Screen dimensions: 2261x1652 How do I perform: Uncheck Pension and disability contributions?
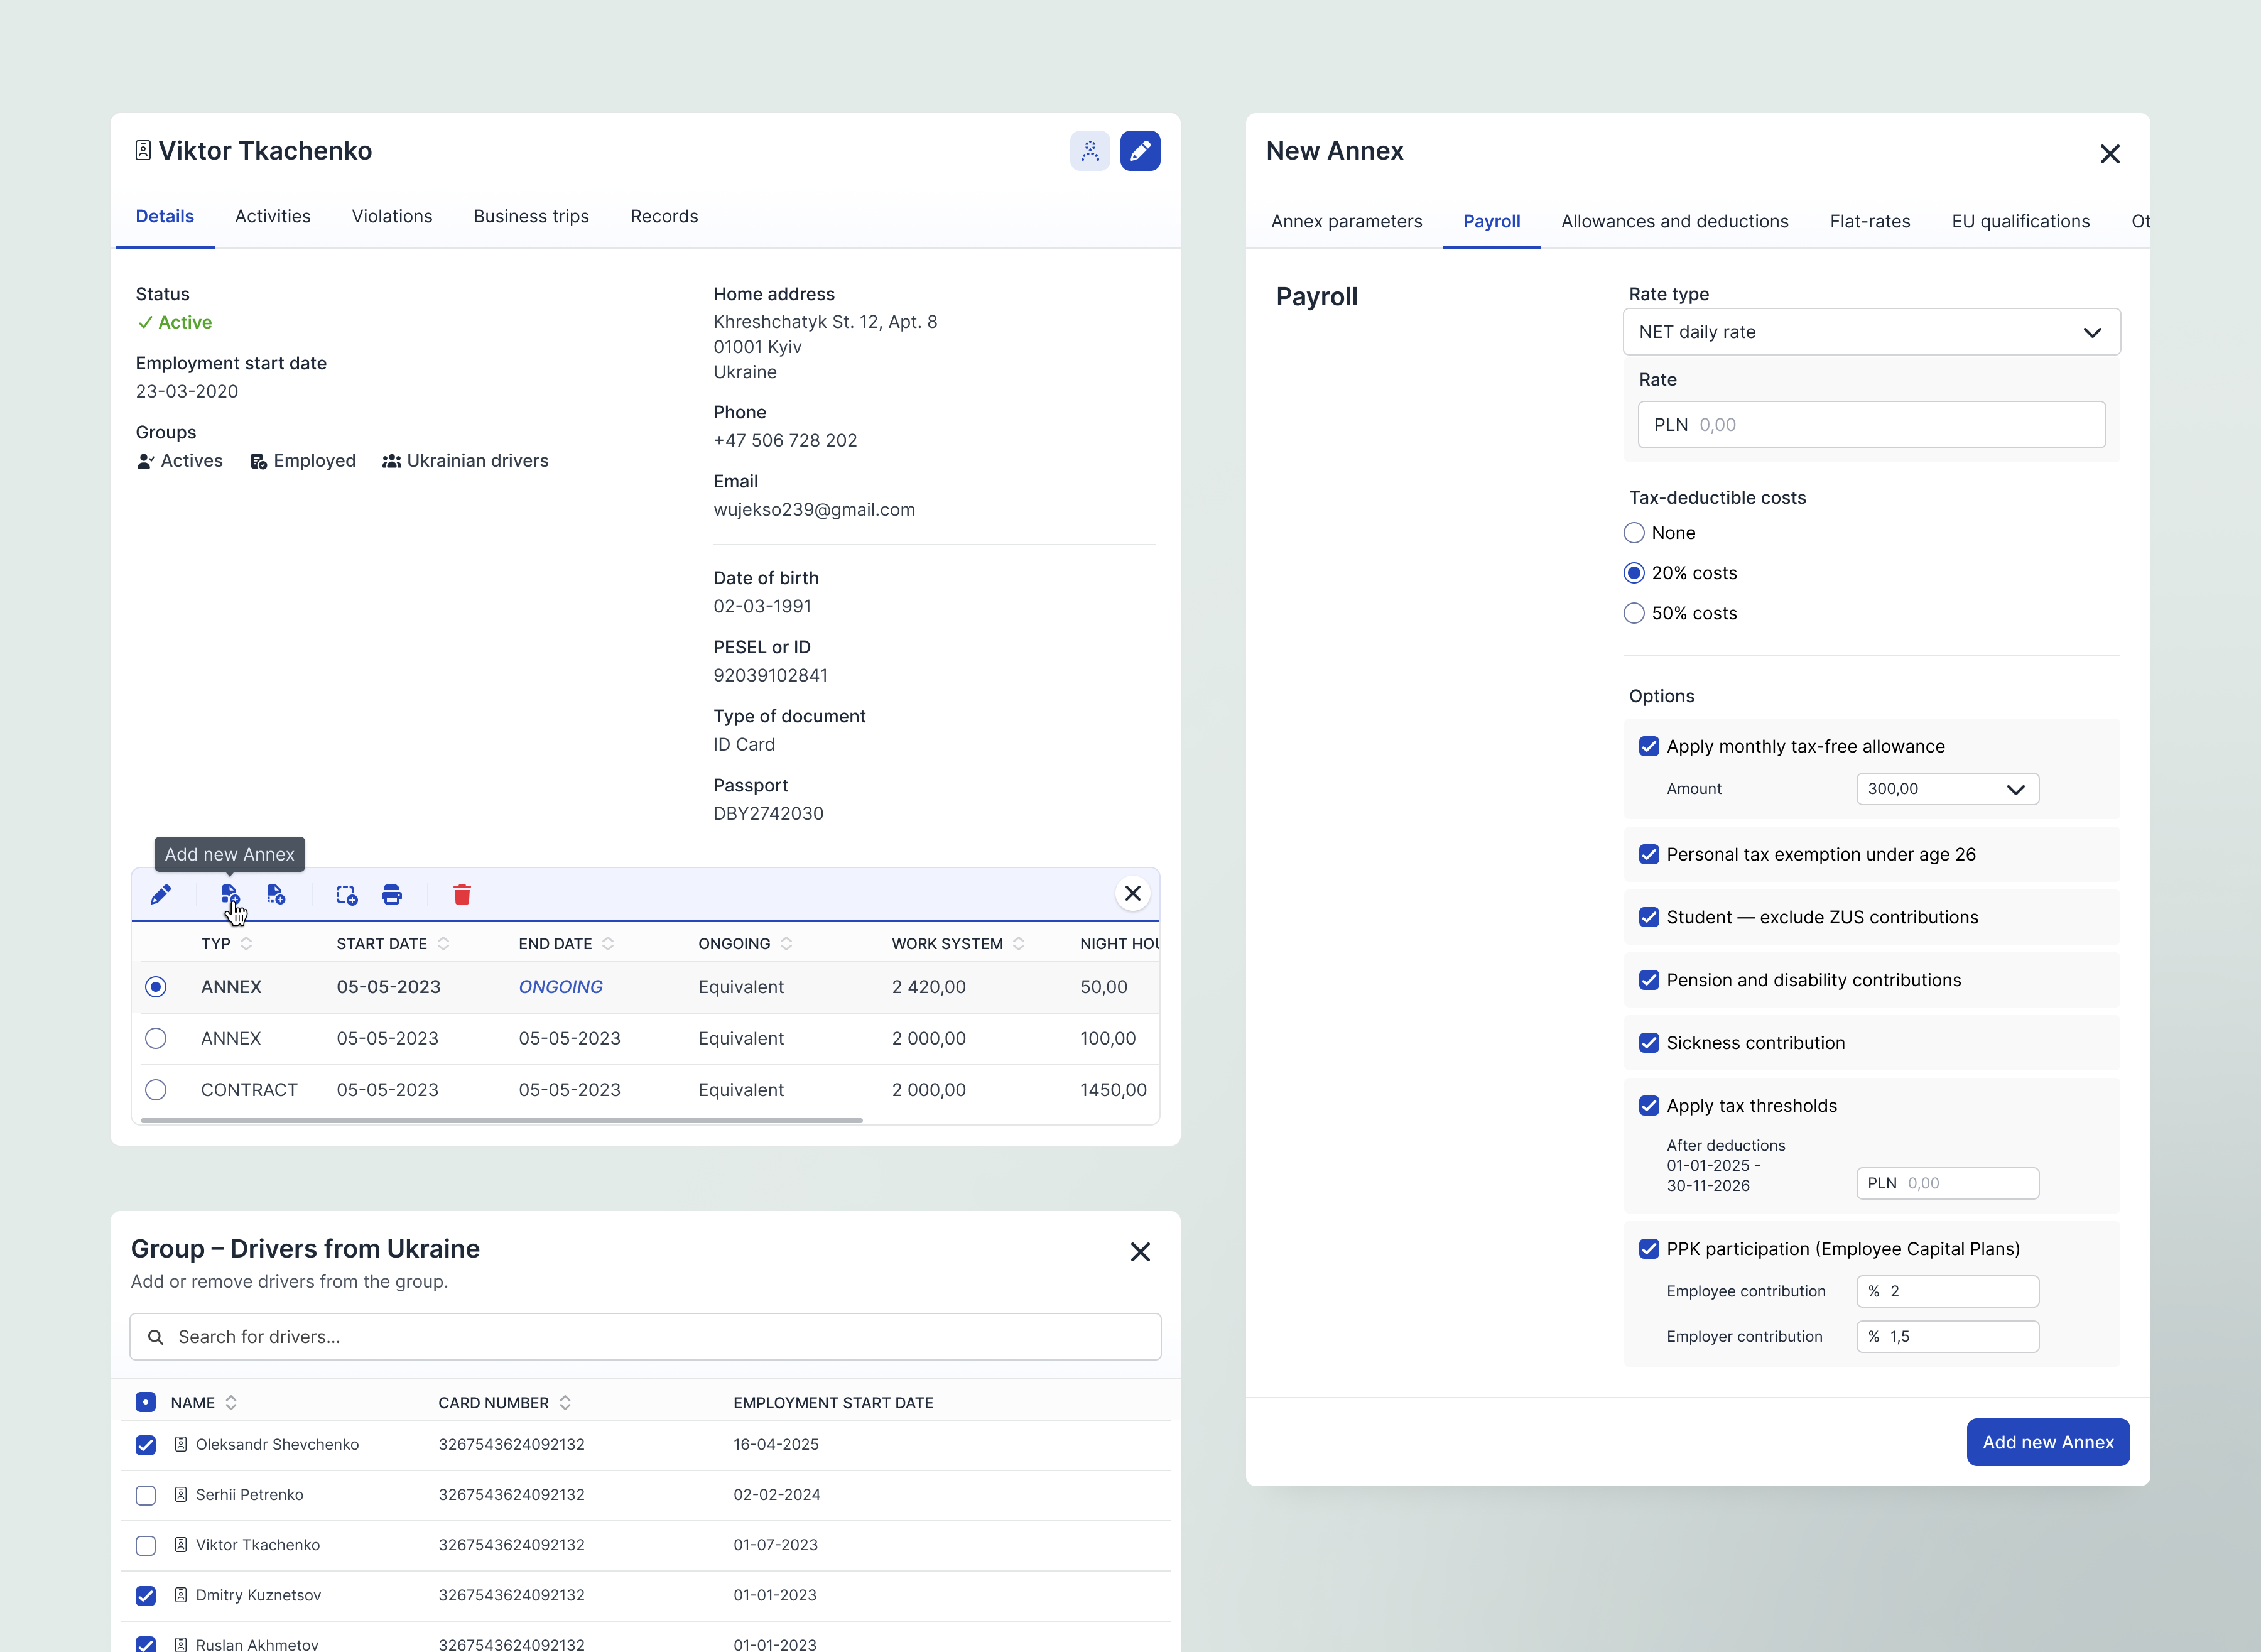click(1649, 980)
